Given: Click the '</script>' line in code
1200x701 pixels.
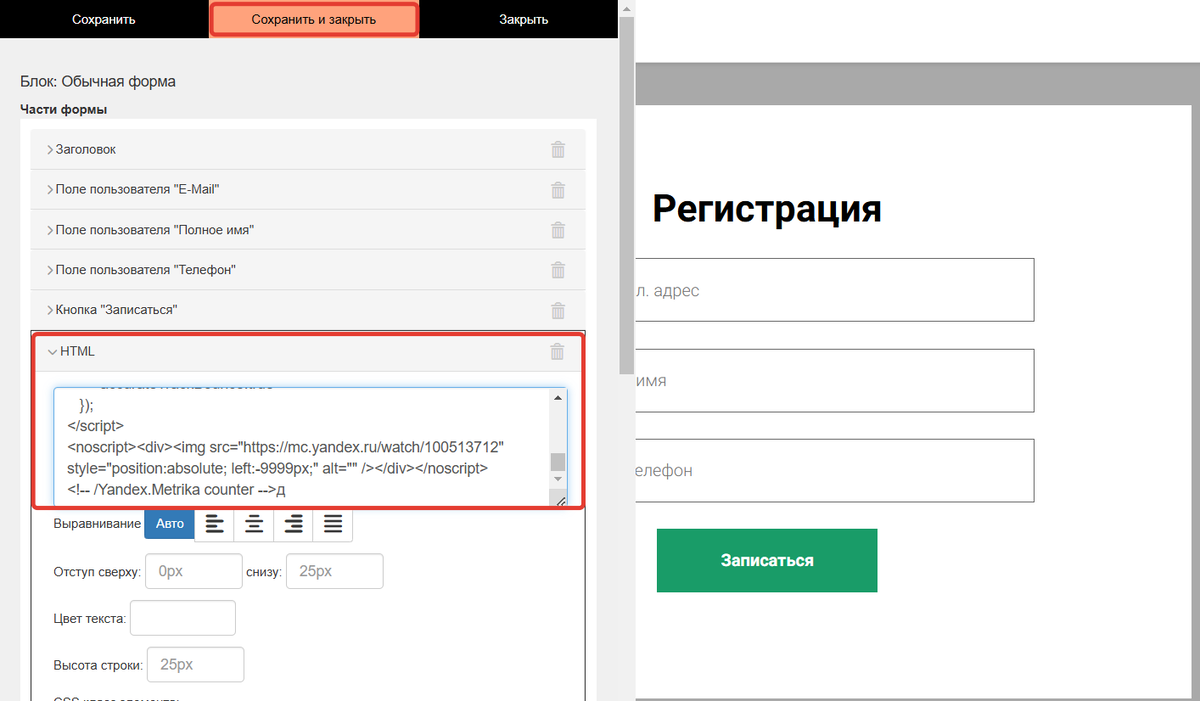Looking at the screenshot, I should [96, 426].
